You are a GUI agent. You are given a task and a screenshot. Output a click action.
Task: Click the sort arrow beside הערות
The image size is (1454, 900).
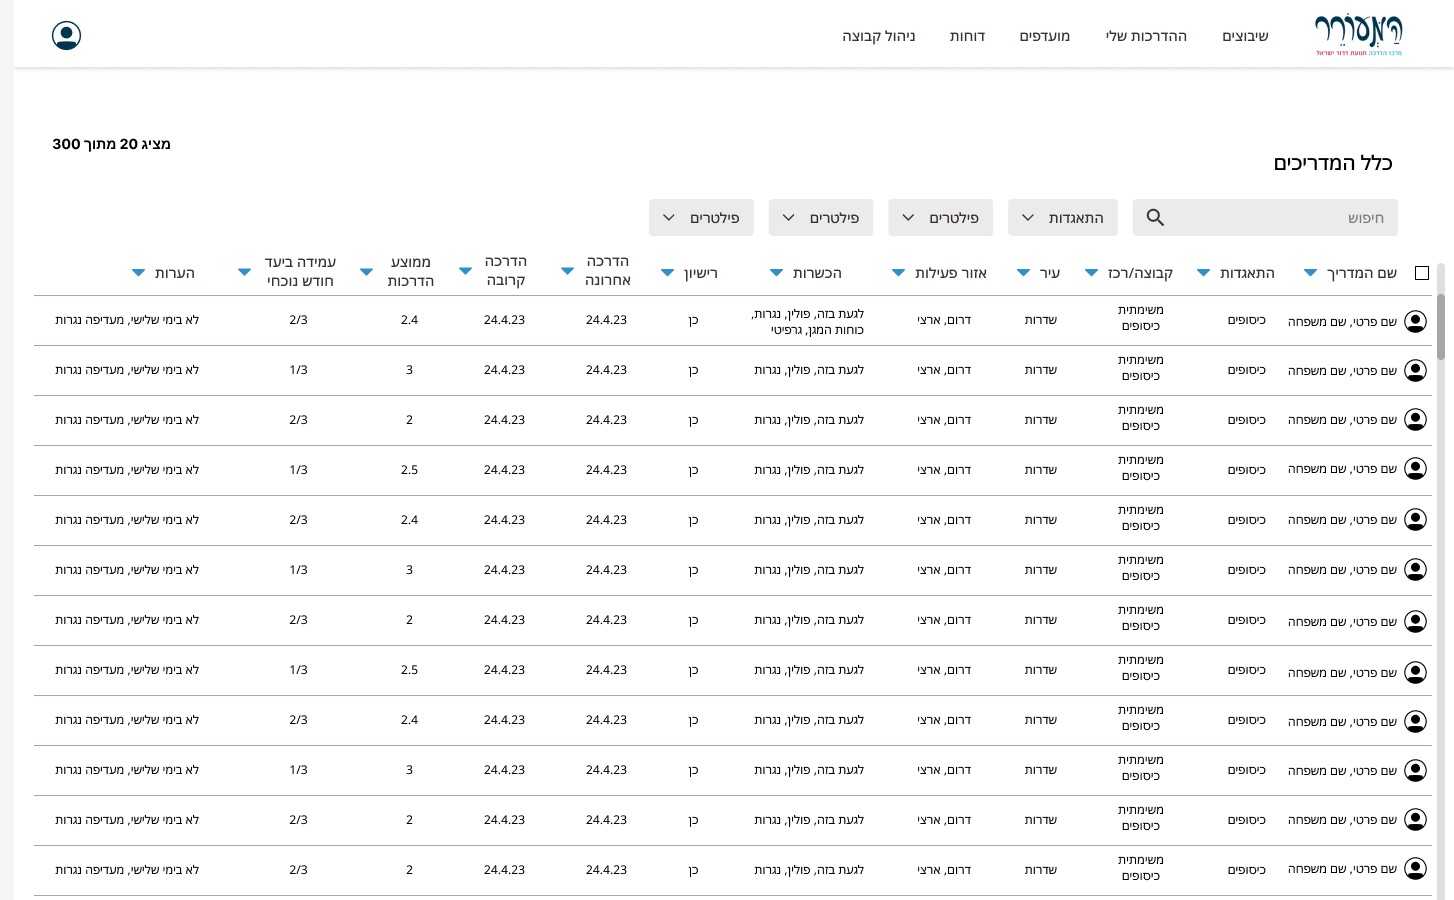pyautogui.click(x=138, y=273)
